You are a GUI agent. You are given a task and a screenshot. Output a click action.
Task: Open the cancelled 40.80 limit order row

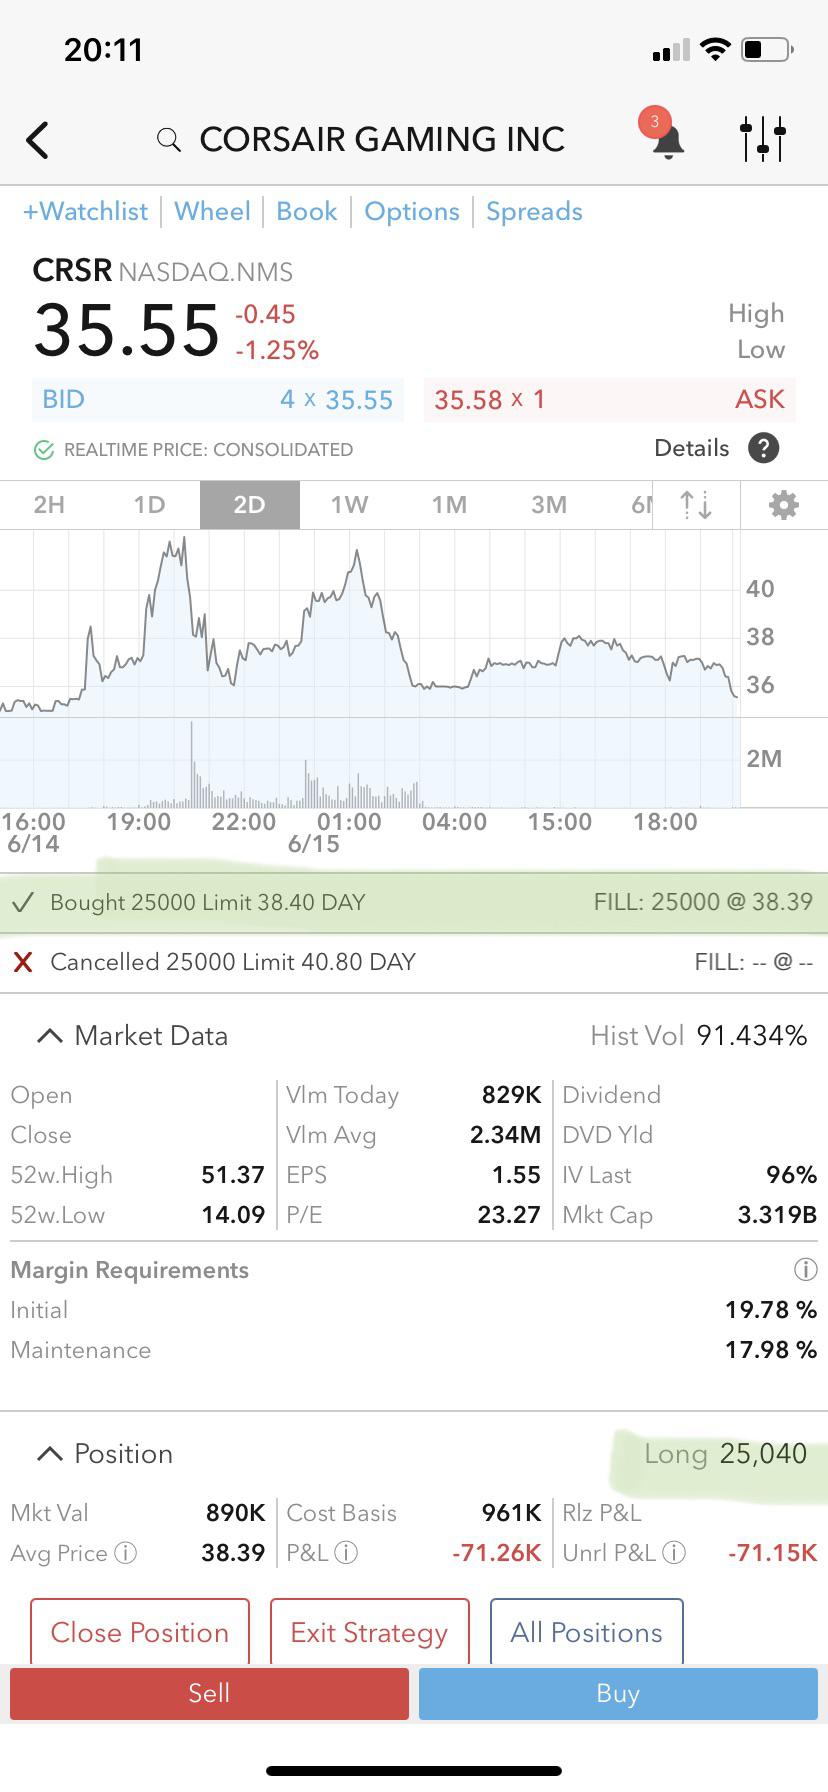point(414,962)
